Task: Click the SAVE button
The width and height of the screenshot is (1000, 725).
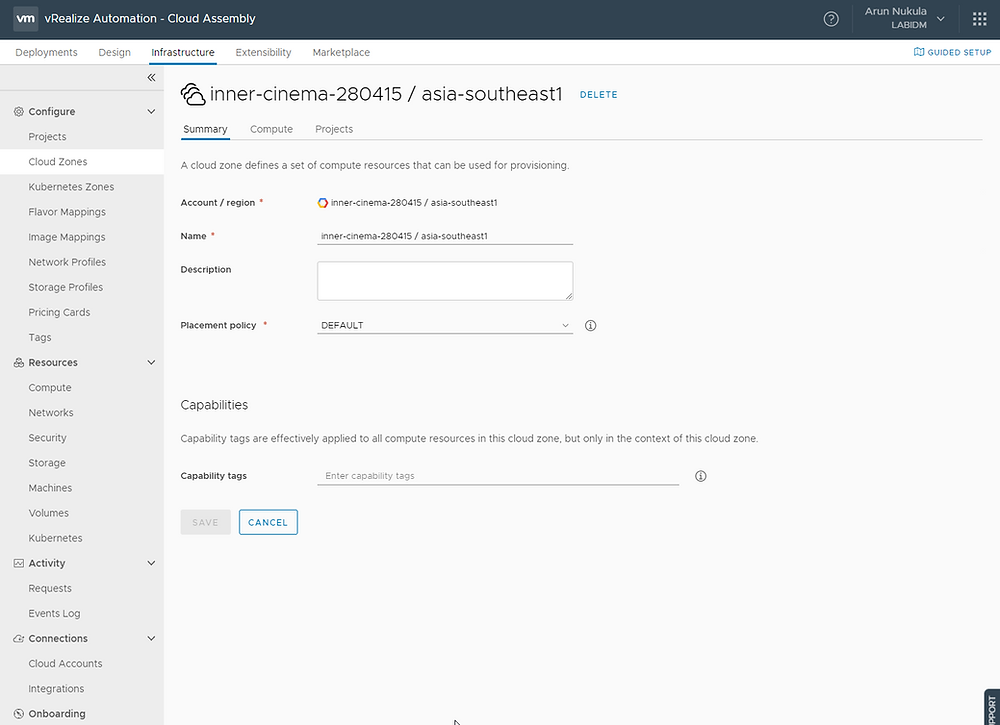Action: [x=205, y=523]
